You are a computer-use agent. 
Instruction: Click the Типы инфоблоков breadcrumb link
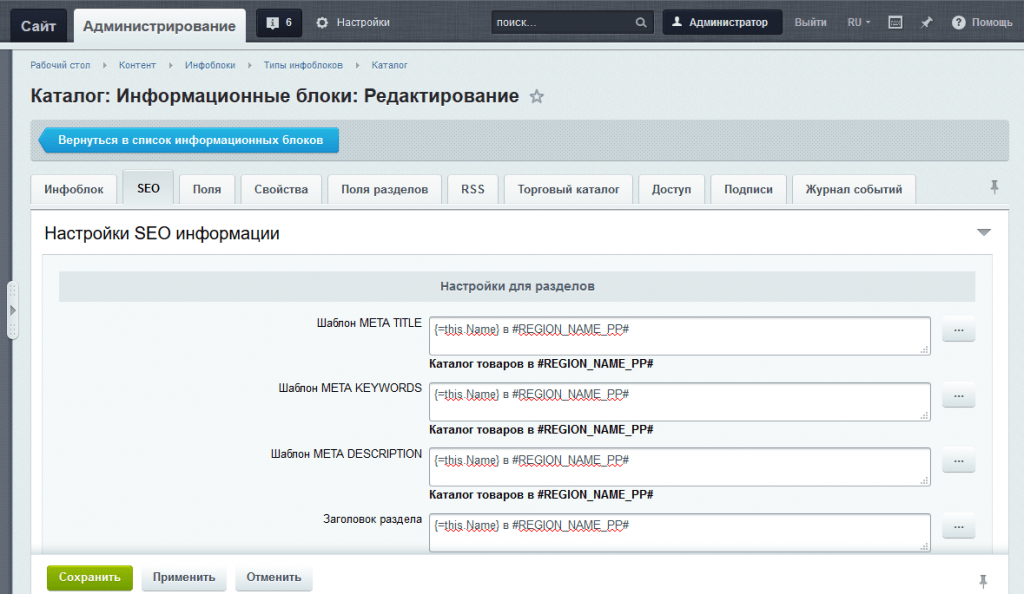tap(303, 65)
